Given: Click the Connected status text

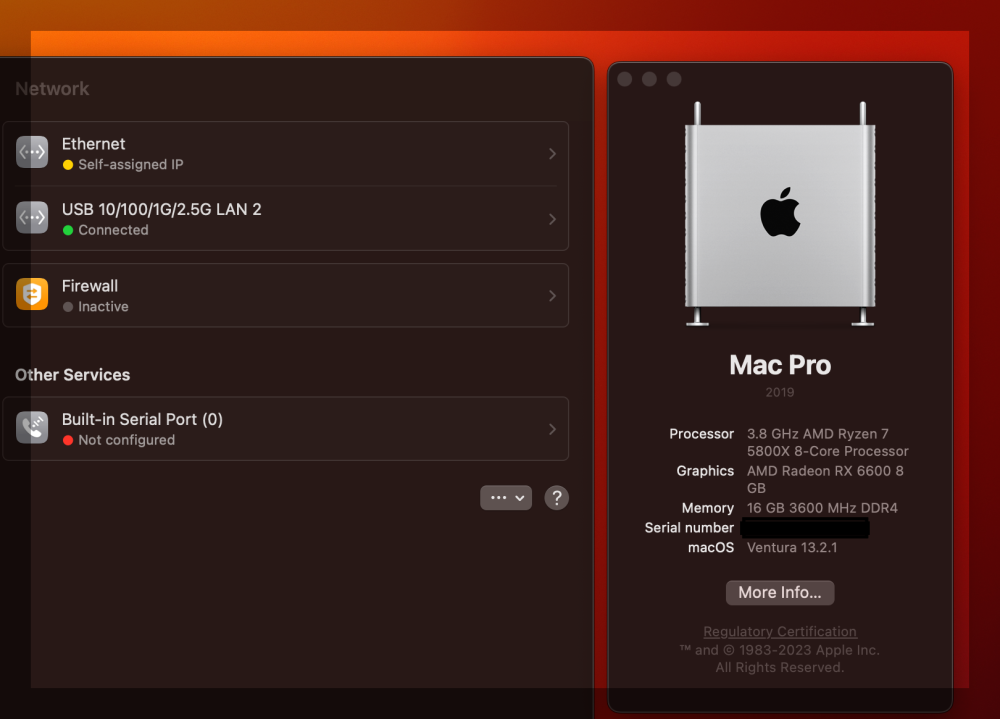Looking at the screenshot, I should (x=114, y=230).
